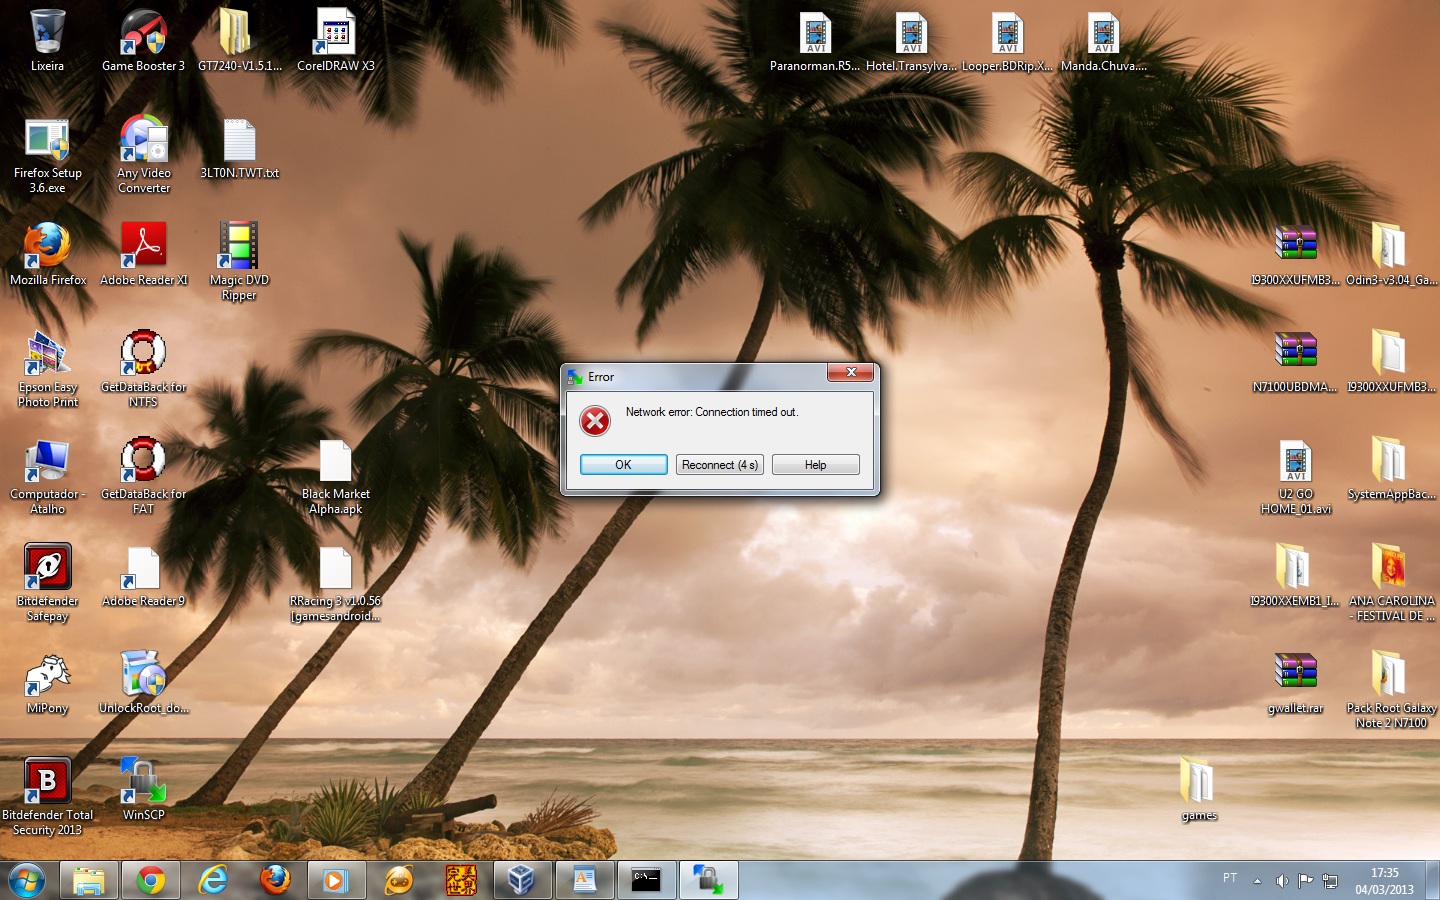Screen dimensions: 1440x900
Task: Select the Odin3-v3.04 zip folder
Action: point(1391,255)
